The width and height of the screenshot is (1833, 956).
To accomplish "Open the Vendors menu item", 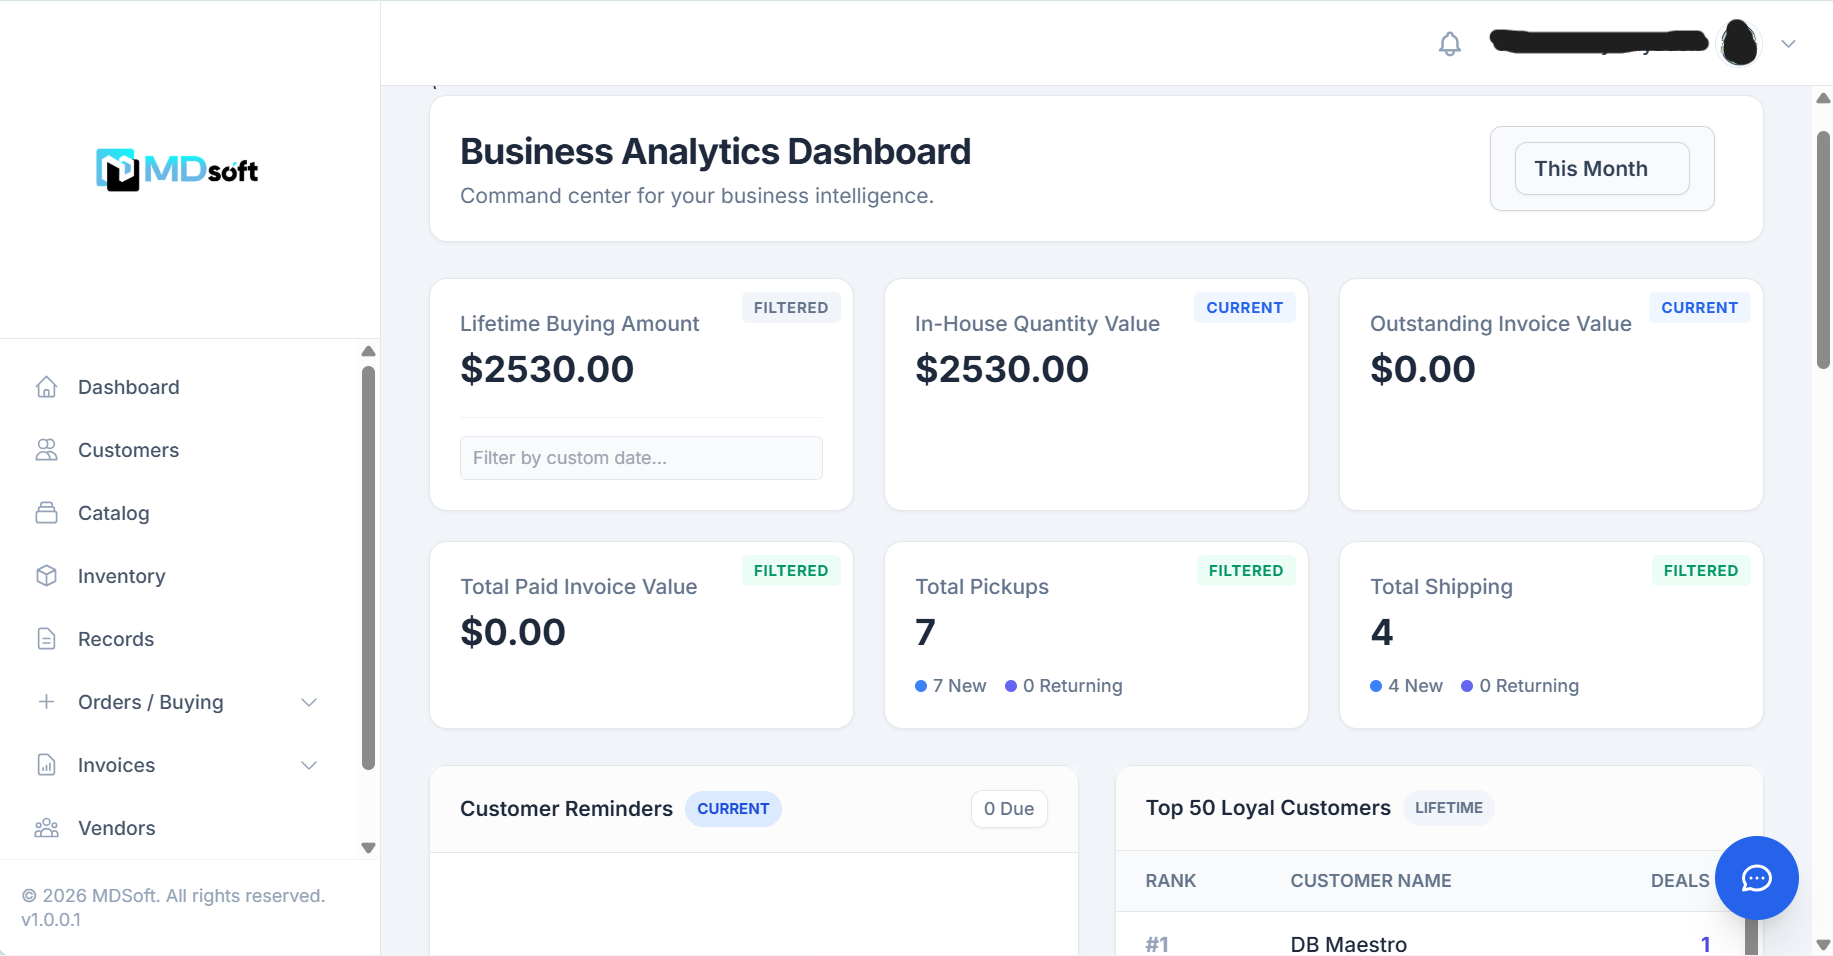I will click(x=117, y=828).
